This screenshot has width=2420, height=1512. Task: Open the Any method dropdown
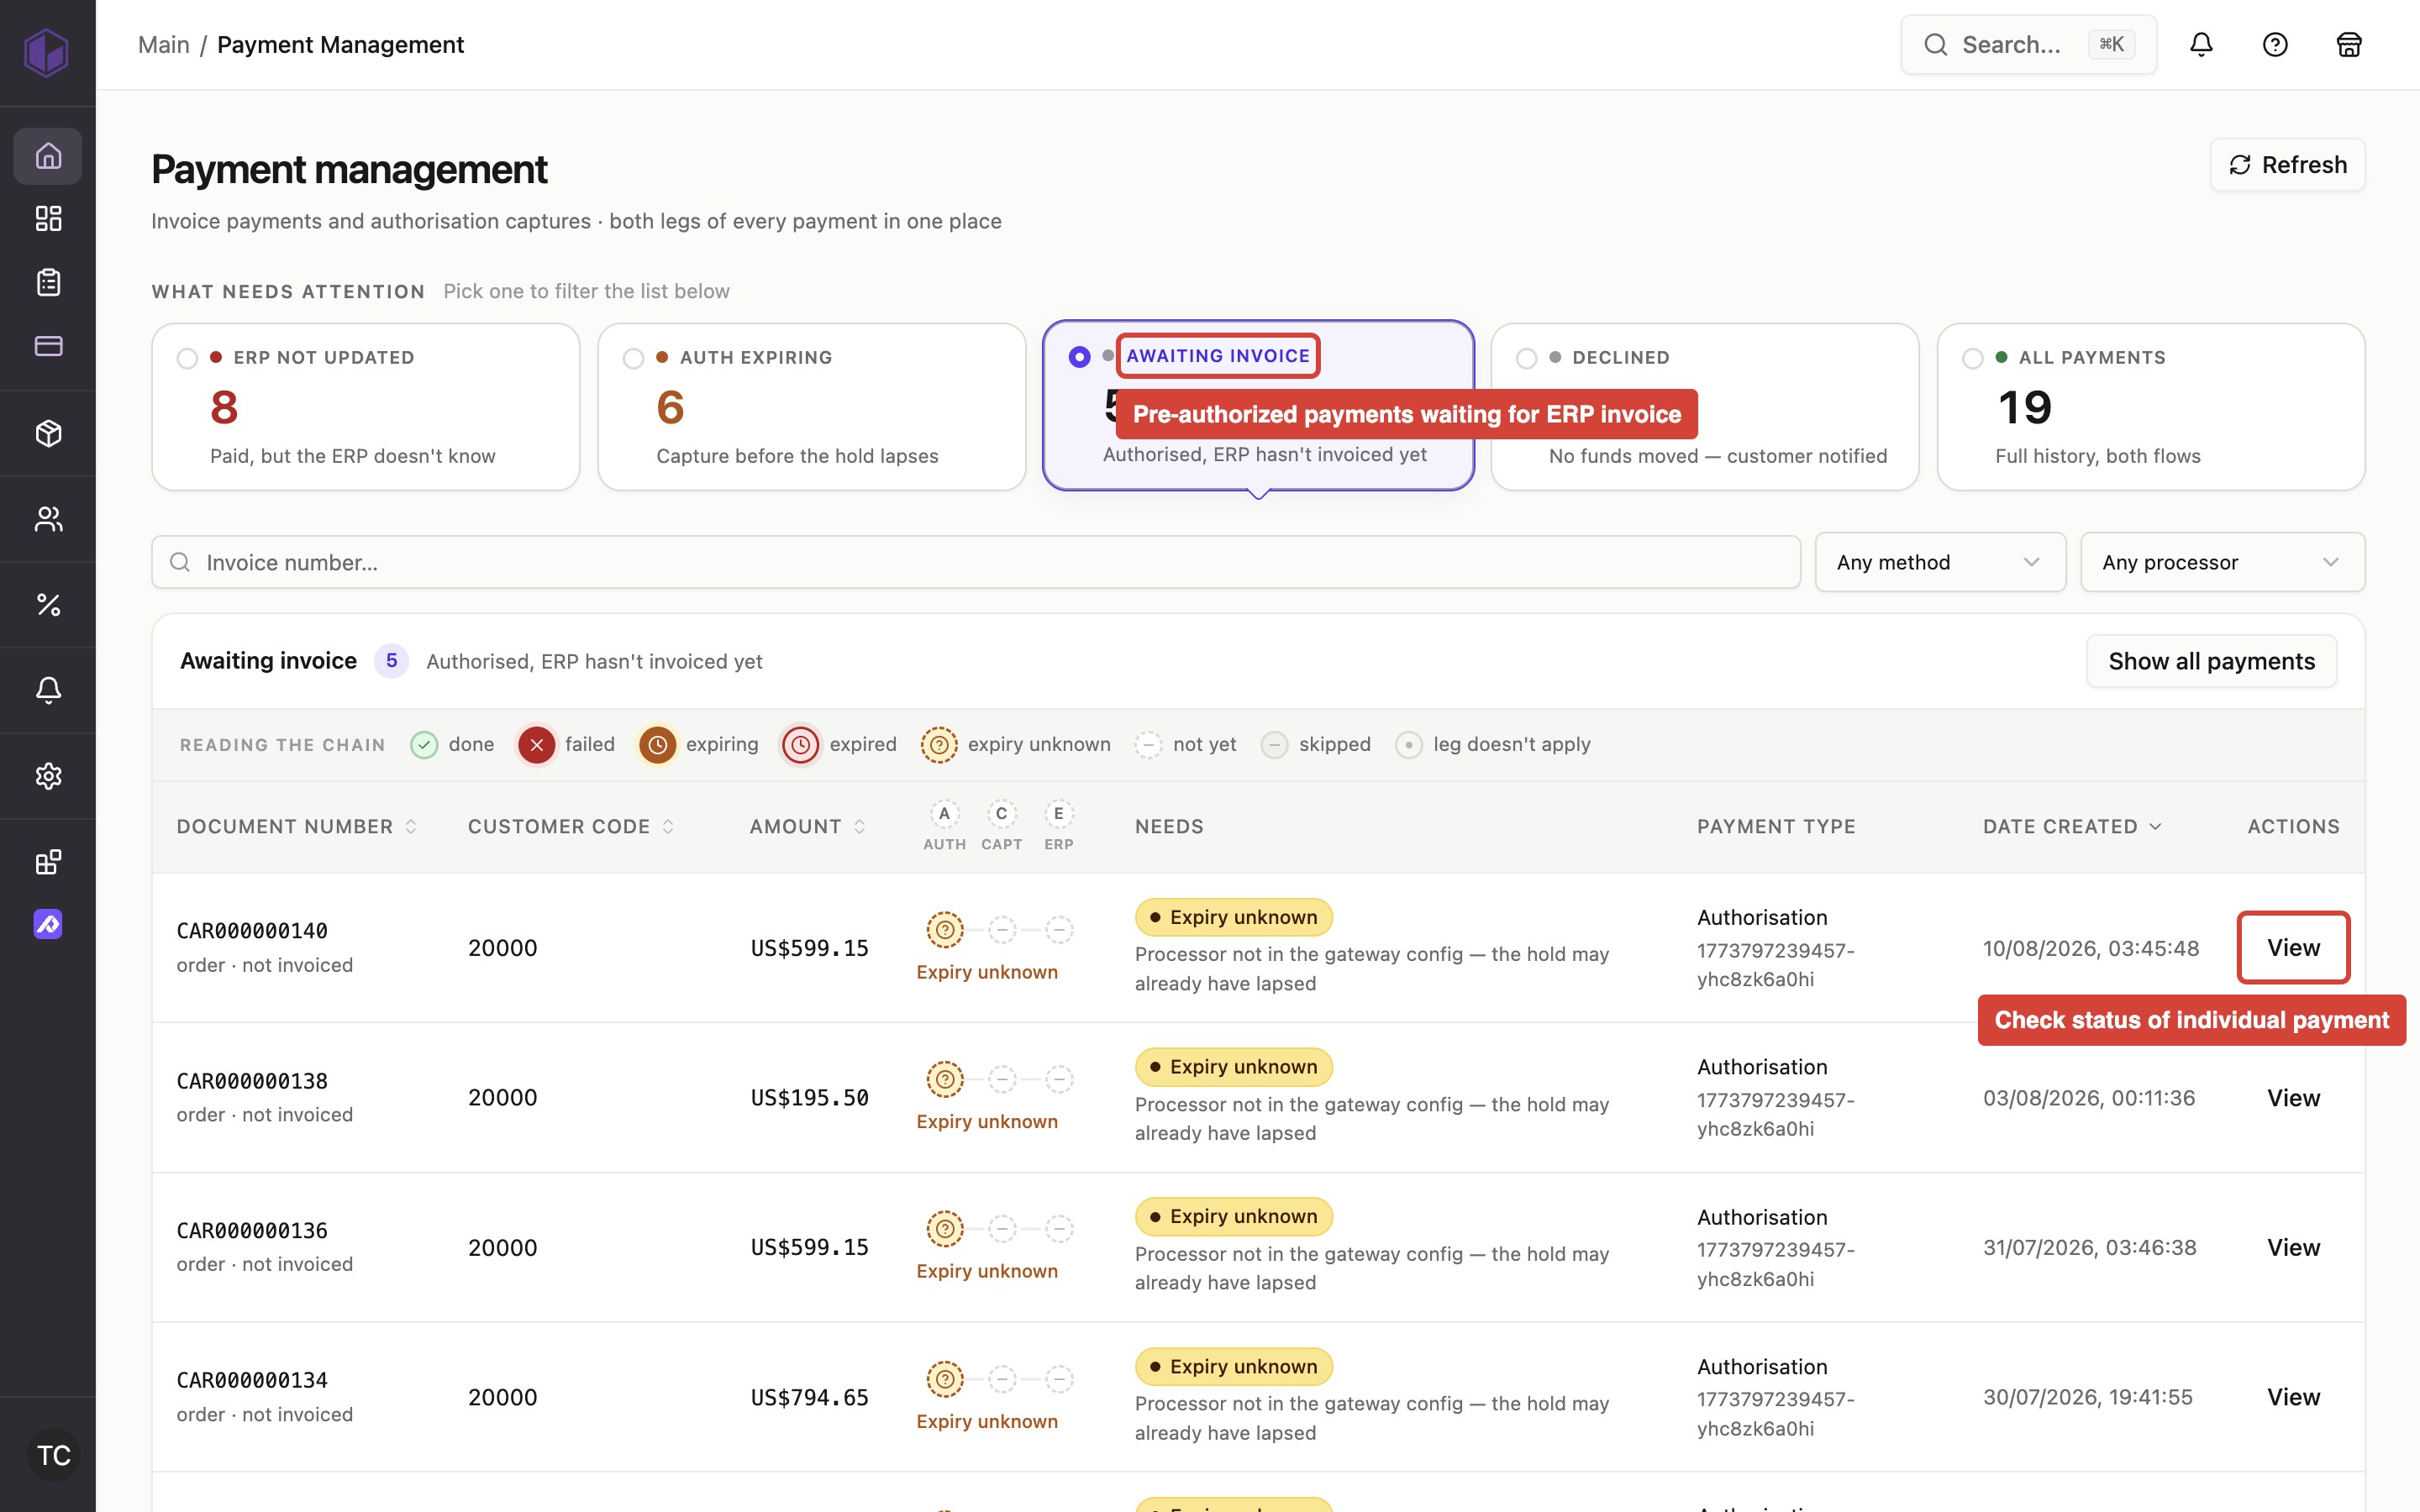pos(1940,562)
